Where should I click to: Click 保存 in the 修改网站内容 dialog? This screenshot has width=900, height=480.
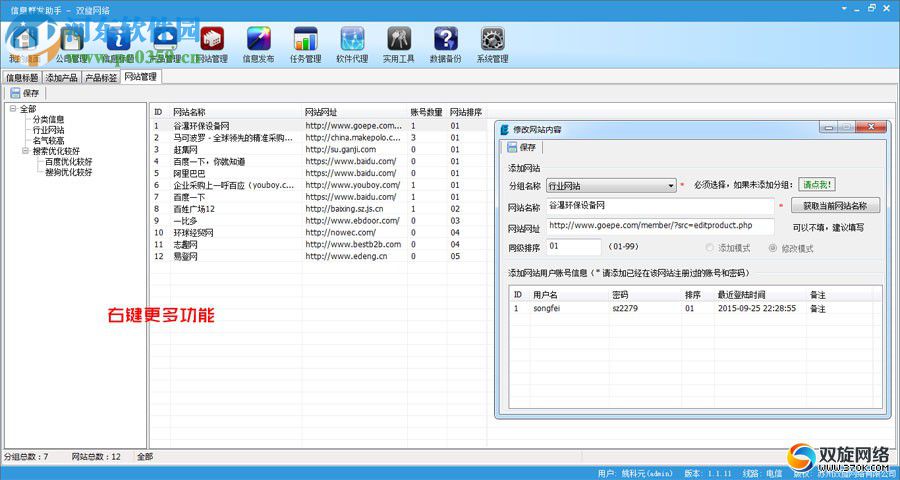(522, 148)
